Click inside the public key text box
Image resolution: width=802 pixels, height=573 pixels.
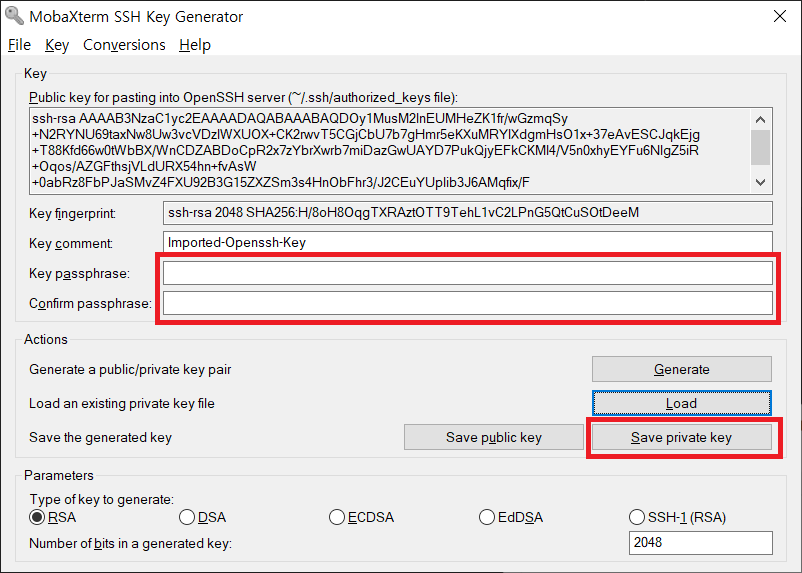click(390, 151)
